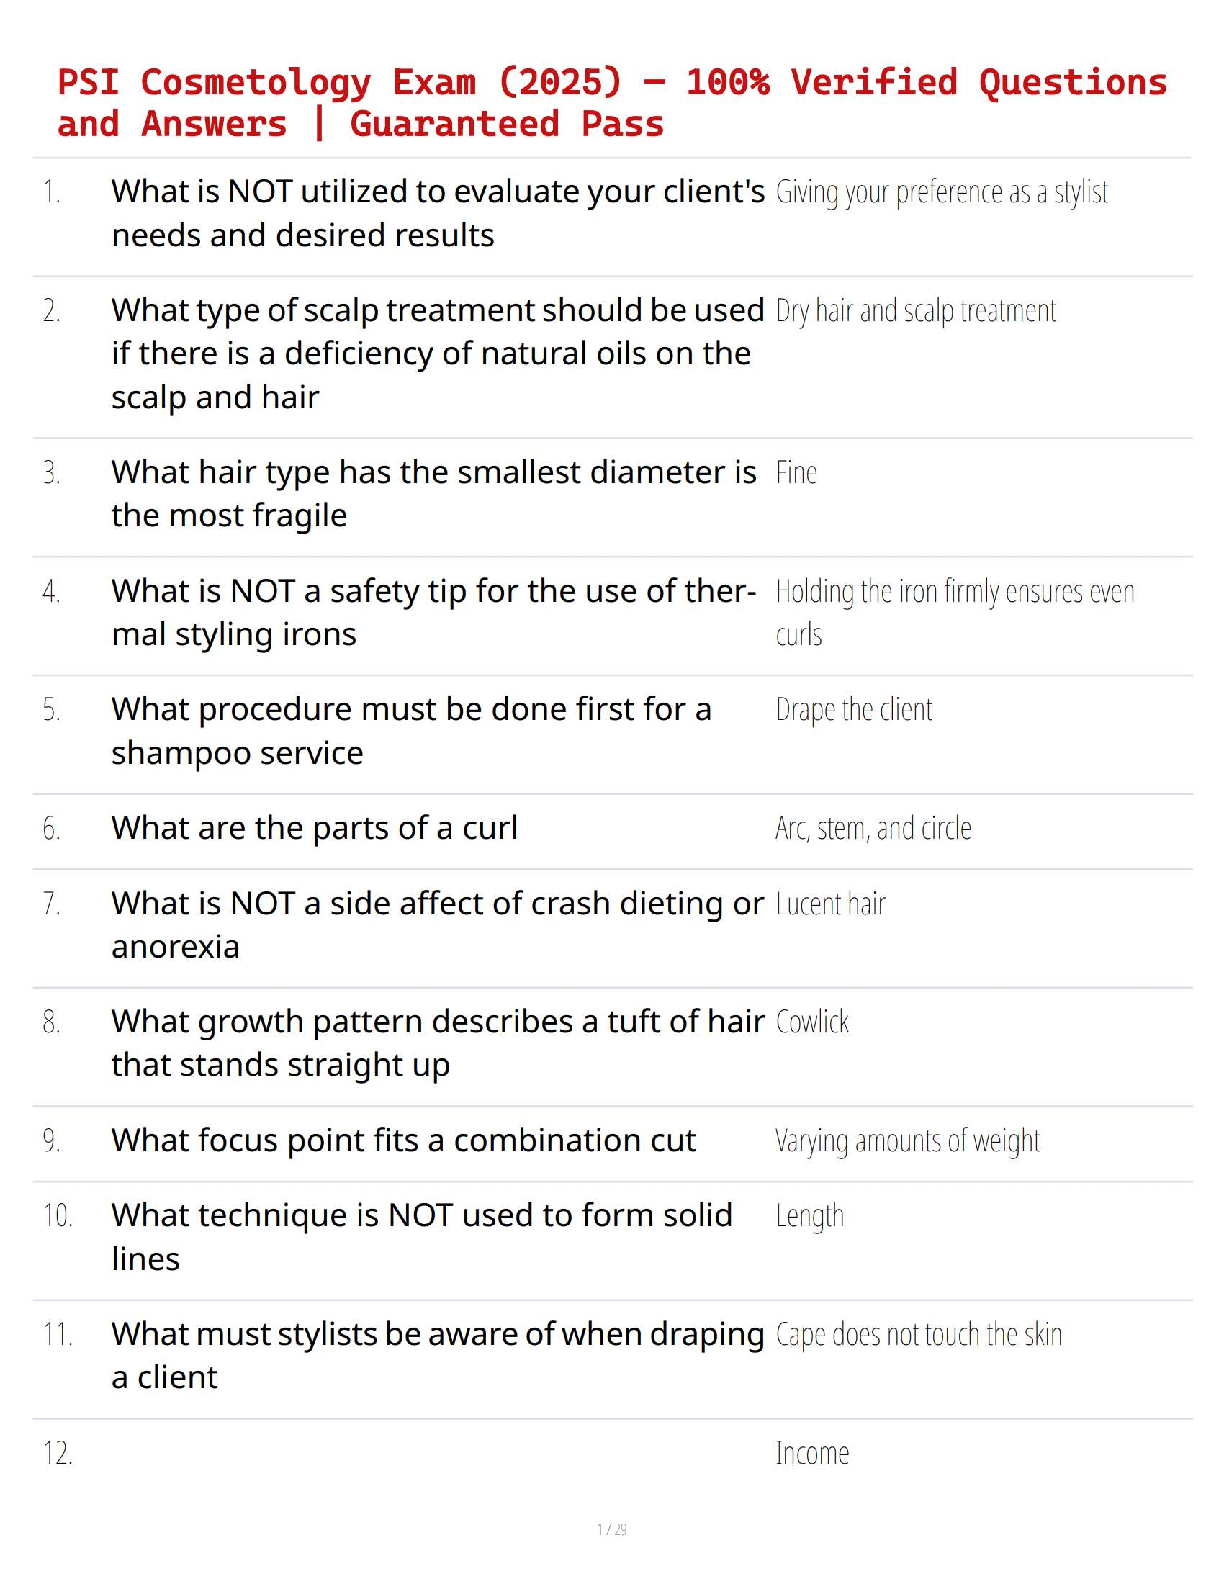The width and height of the screenshot is (1224, 1584).
Task: Click the 'parts of a curl' question
Action: tap(314, 828)
